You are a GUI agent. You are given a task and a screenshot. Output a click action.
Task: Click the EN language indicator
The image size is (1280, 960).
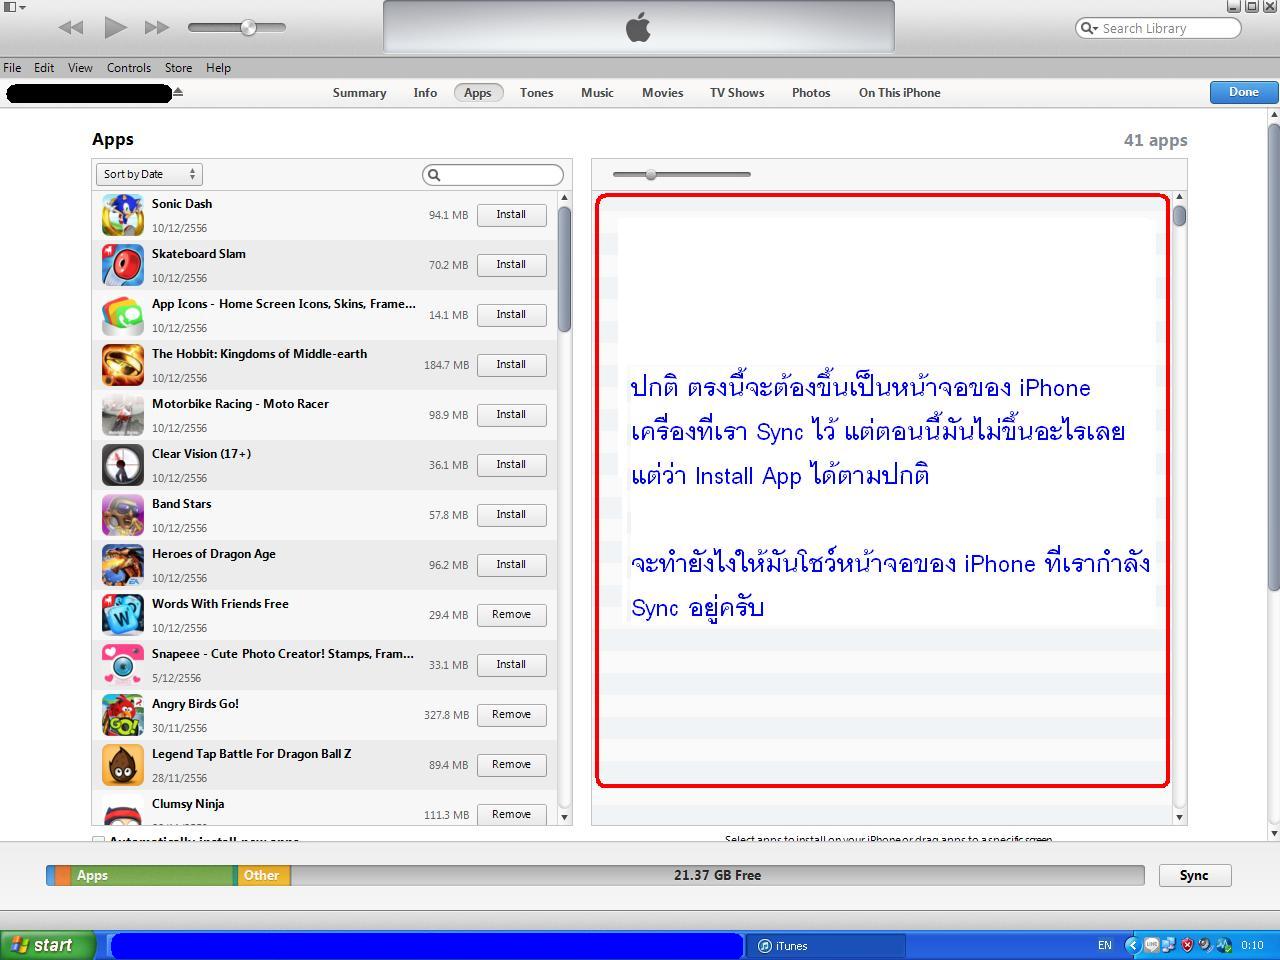click(x=1104, y=945)
